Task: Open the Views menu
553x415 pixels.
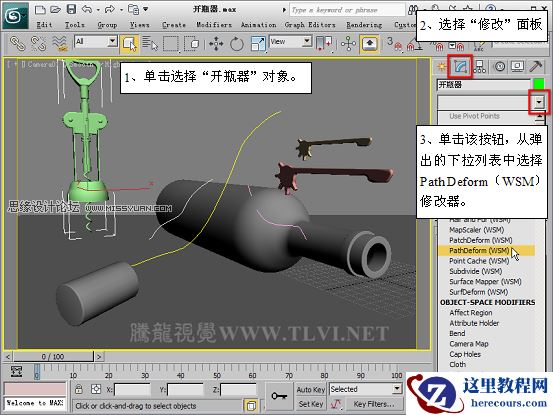Action: [x=140, y=25]
